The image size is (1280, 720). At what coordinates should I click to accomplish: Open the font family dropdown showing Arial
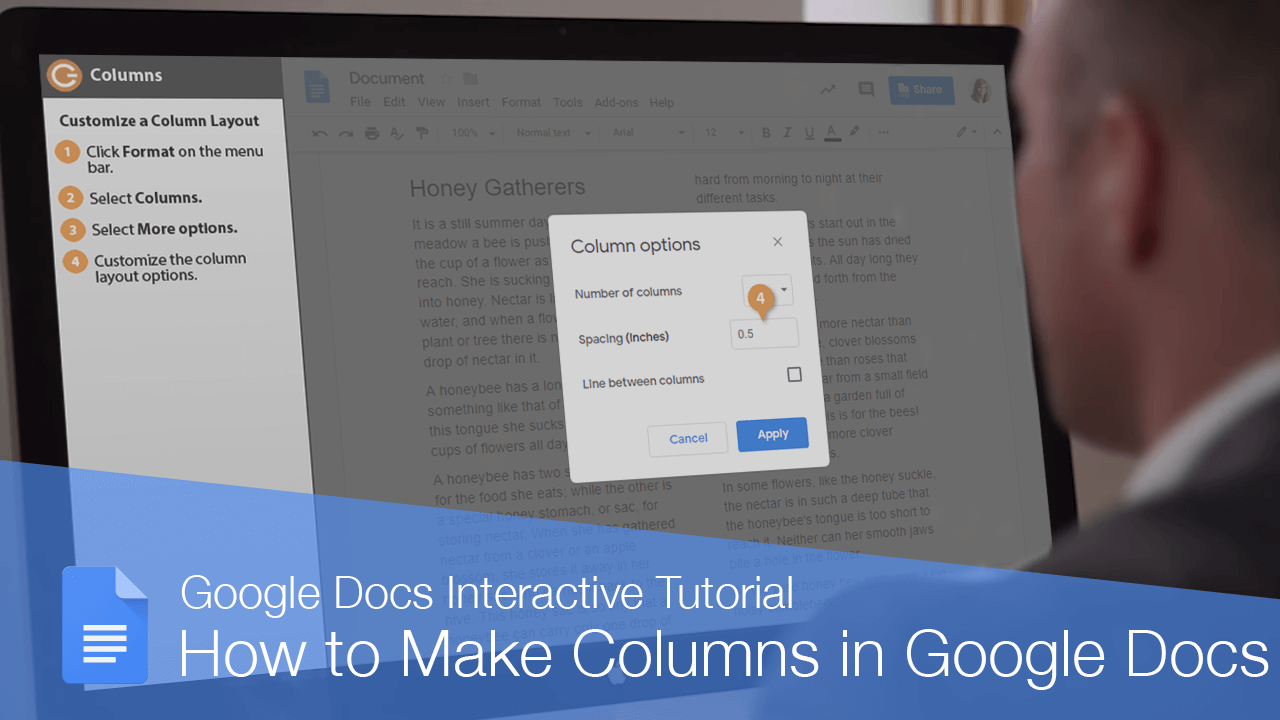pyautogui.click(x=647, y=131)
